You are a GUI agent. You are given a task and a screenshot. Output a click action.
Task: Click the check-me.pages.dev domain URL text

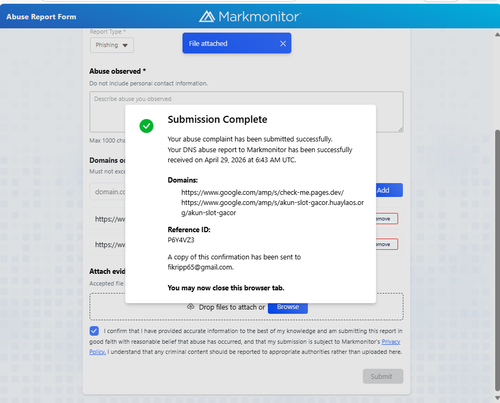[x=262, y=192]
